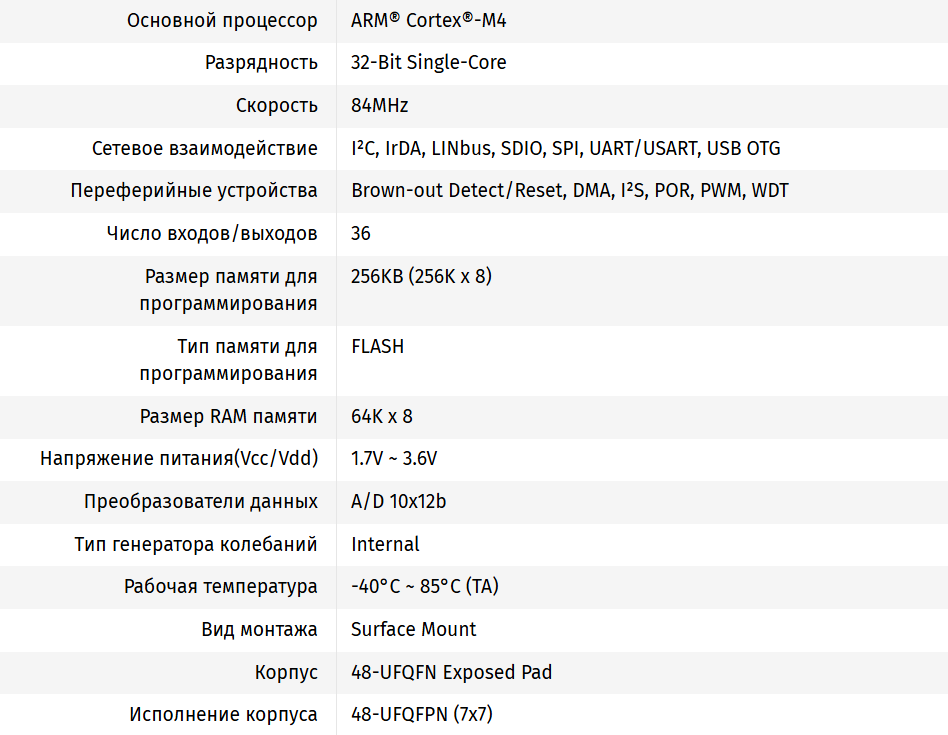Click the "32-Bit Single-Core" value

click(x=428, y=62)
